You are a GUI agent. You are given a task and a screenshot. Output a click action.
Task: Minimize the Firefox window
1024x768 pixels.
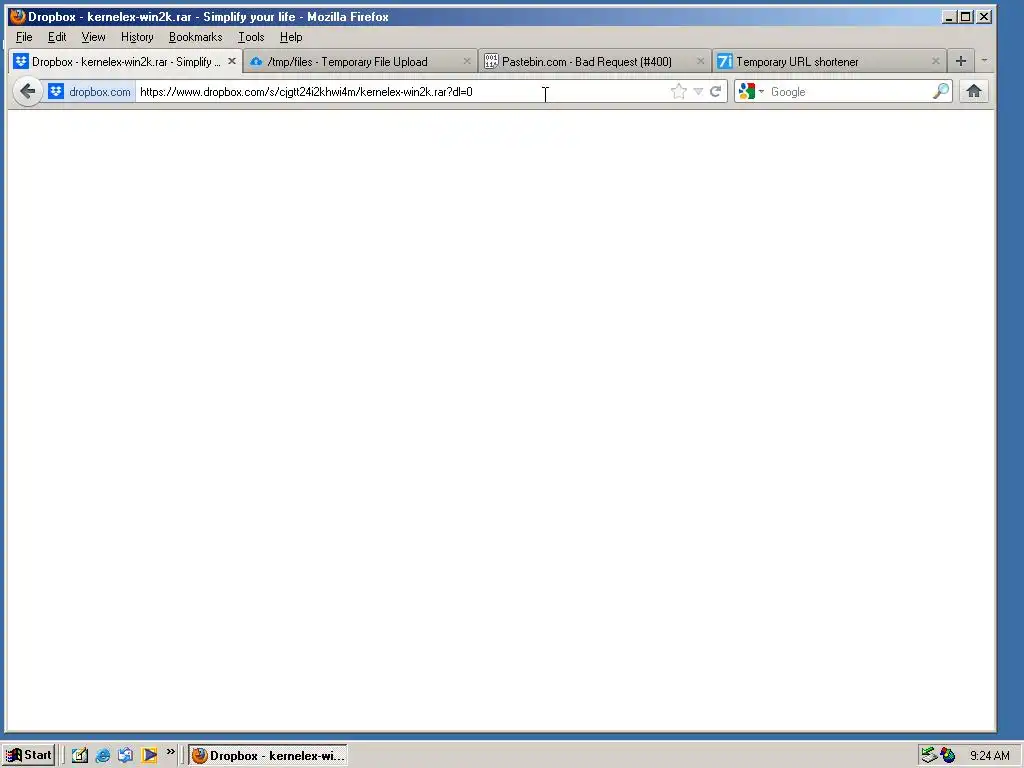(950, 17)
